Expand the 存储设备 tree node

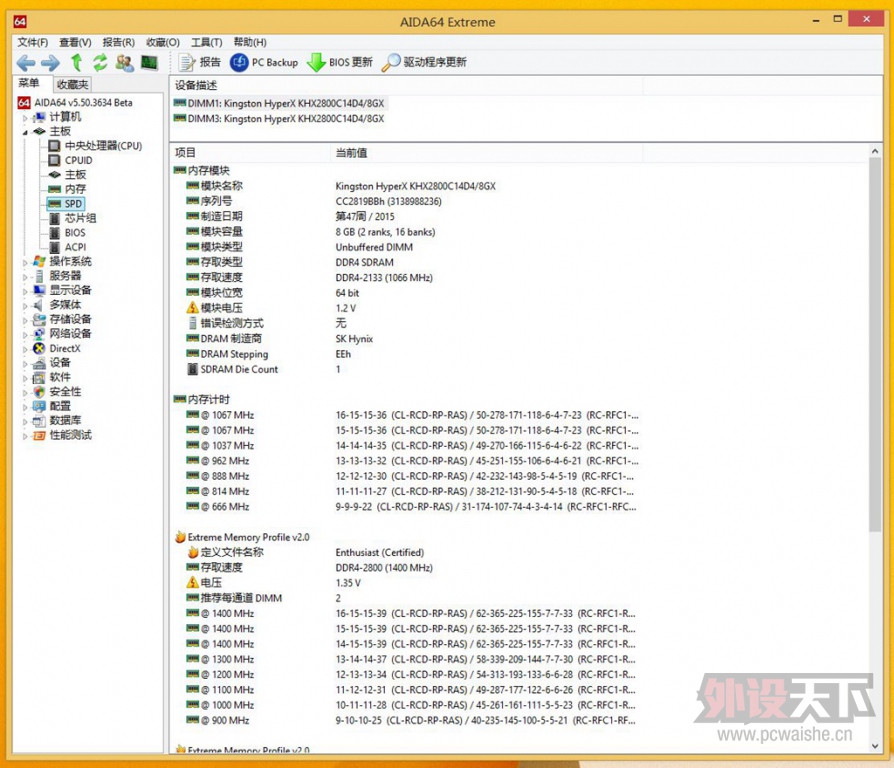pyautogui.click(x=25, y=320)
